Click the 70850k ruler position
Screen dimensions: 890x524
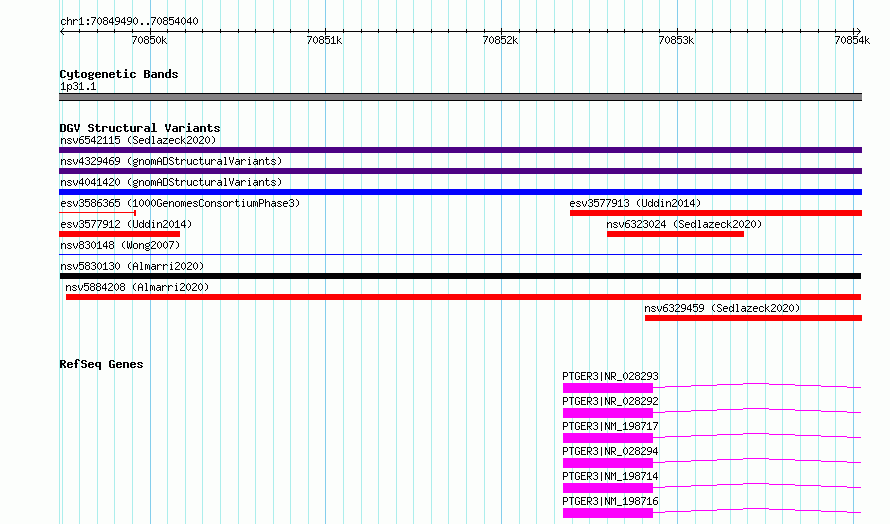149,40
